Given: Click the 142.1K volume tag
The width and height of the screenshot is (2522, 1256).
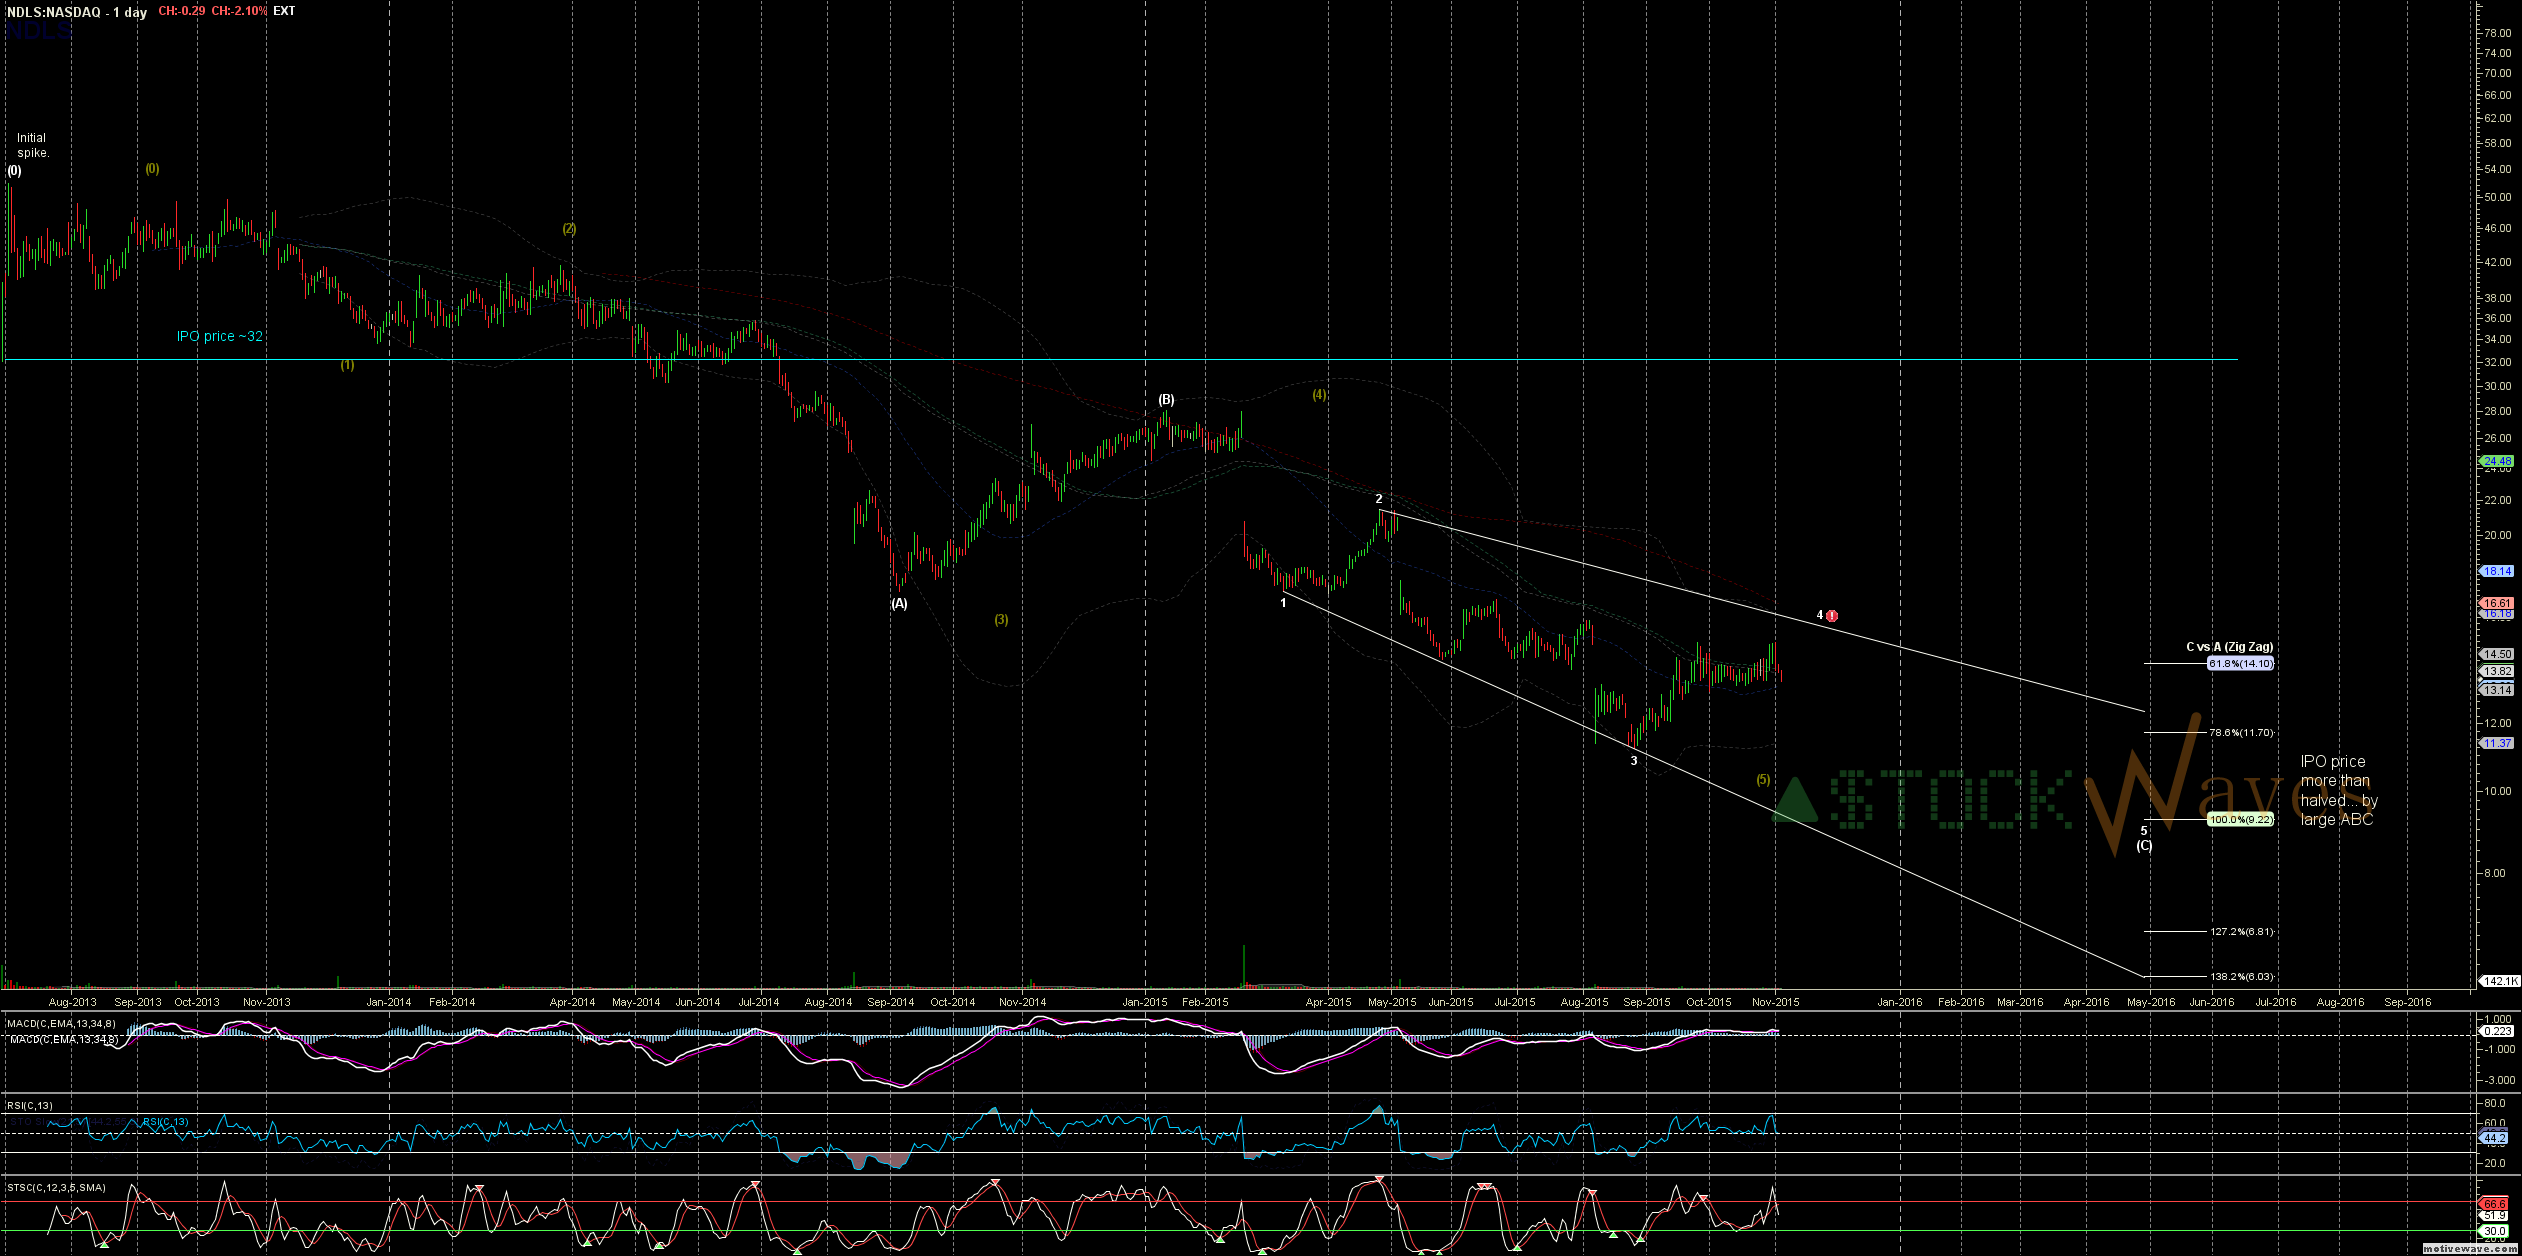Looking at the screenshot, I should (x=2497, y=981).
